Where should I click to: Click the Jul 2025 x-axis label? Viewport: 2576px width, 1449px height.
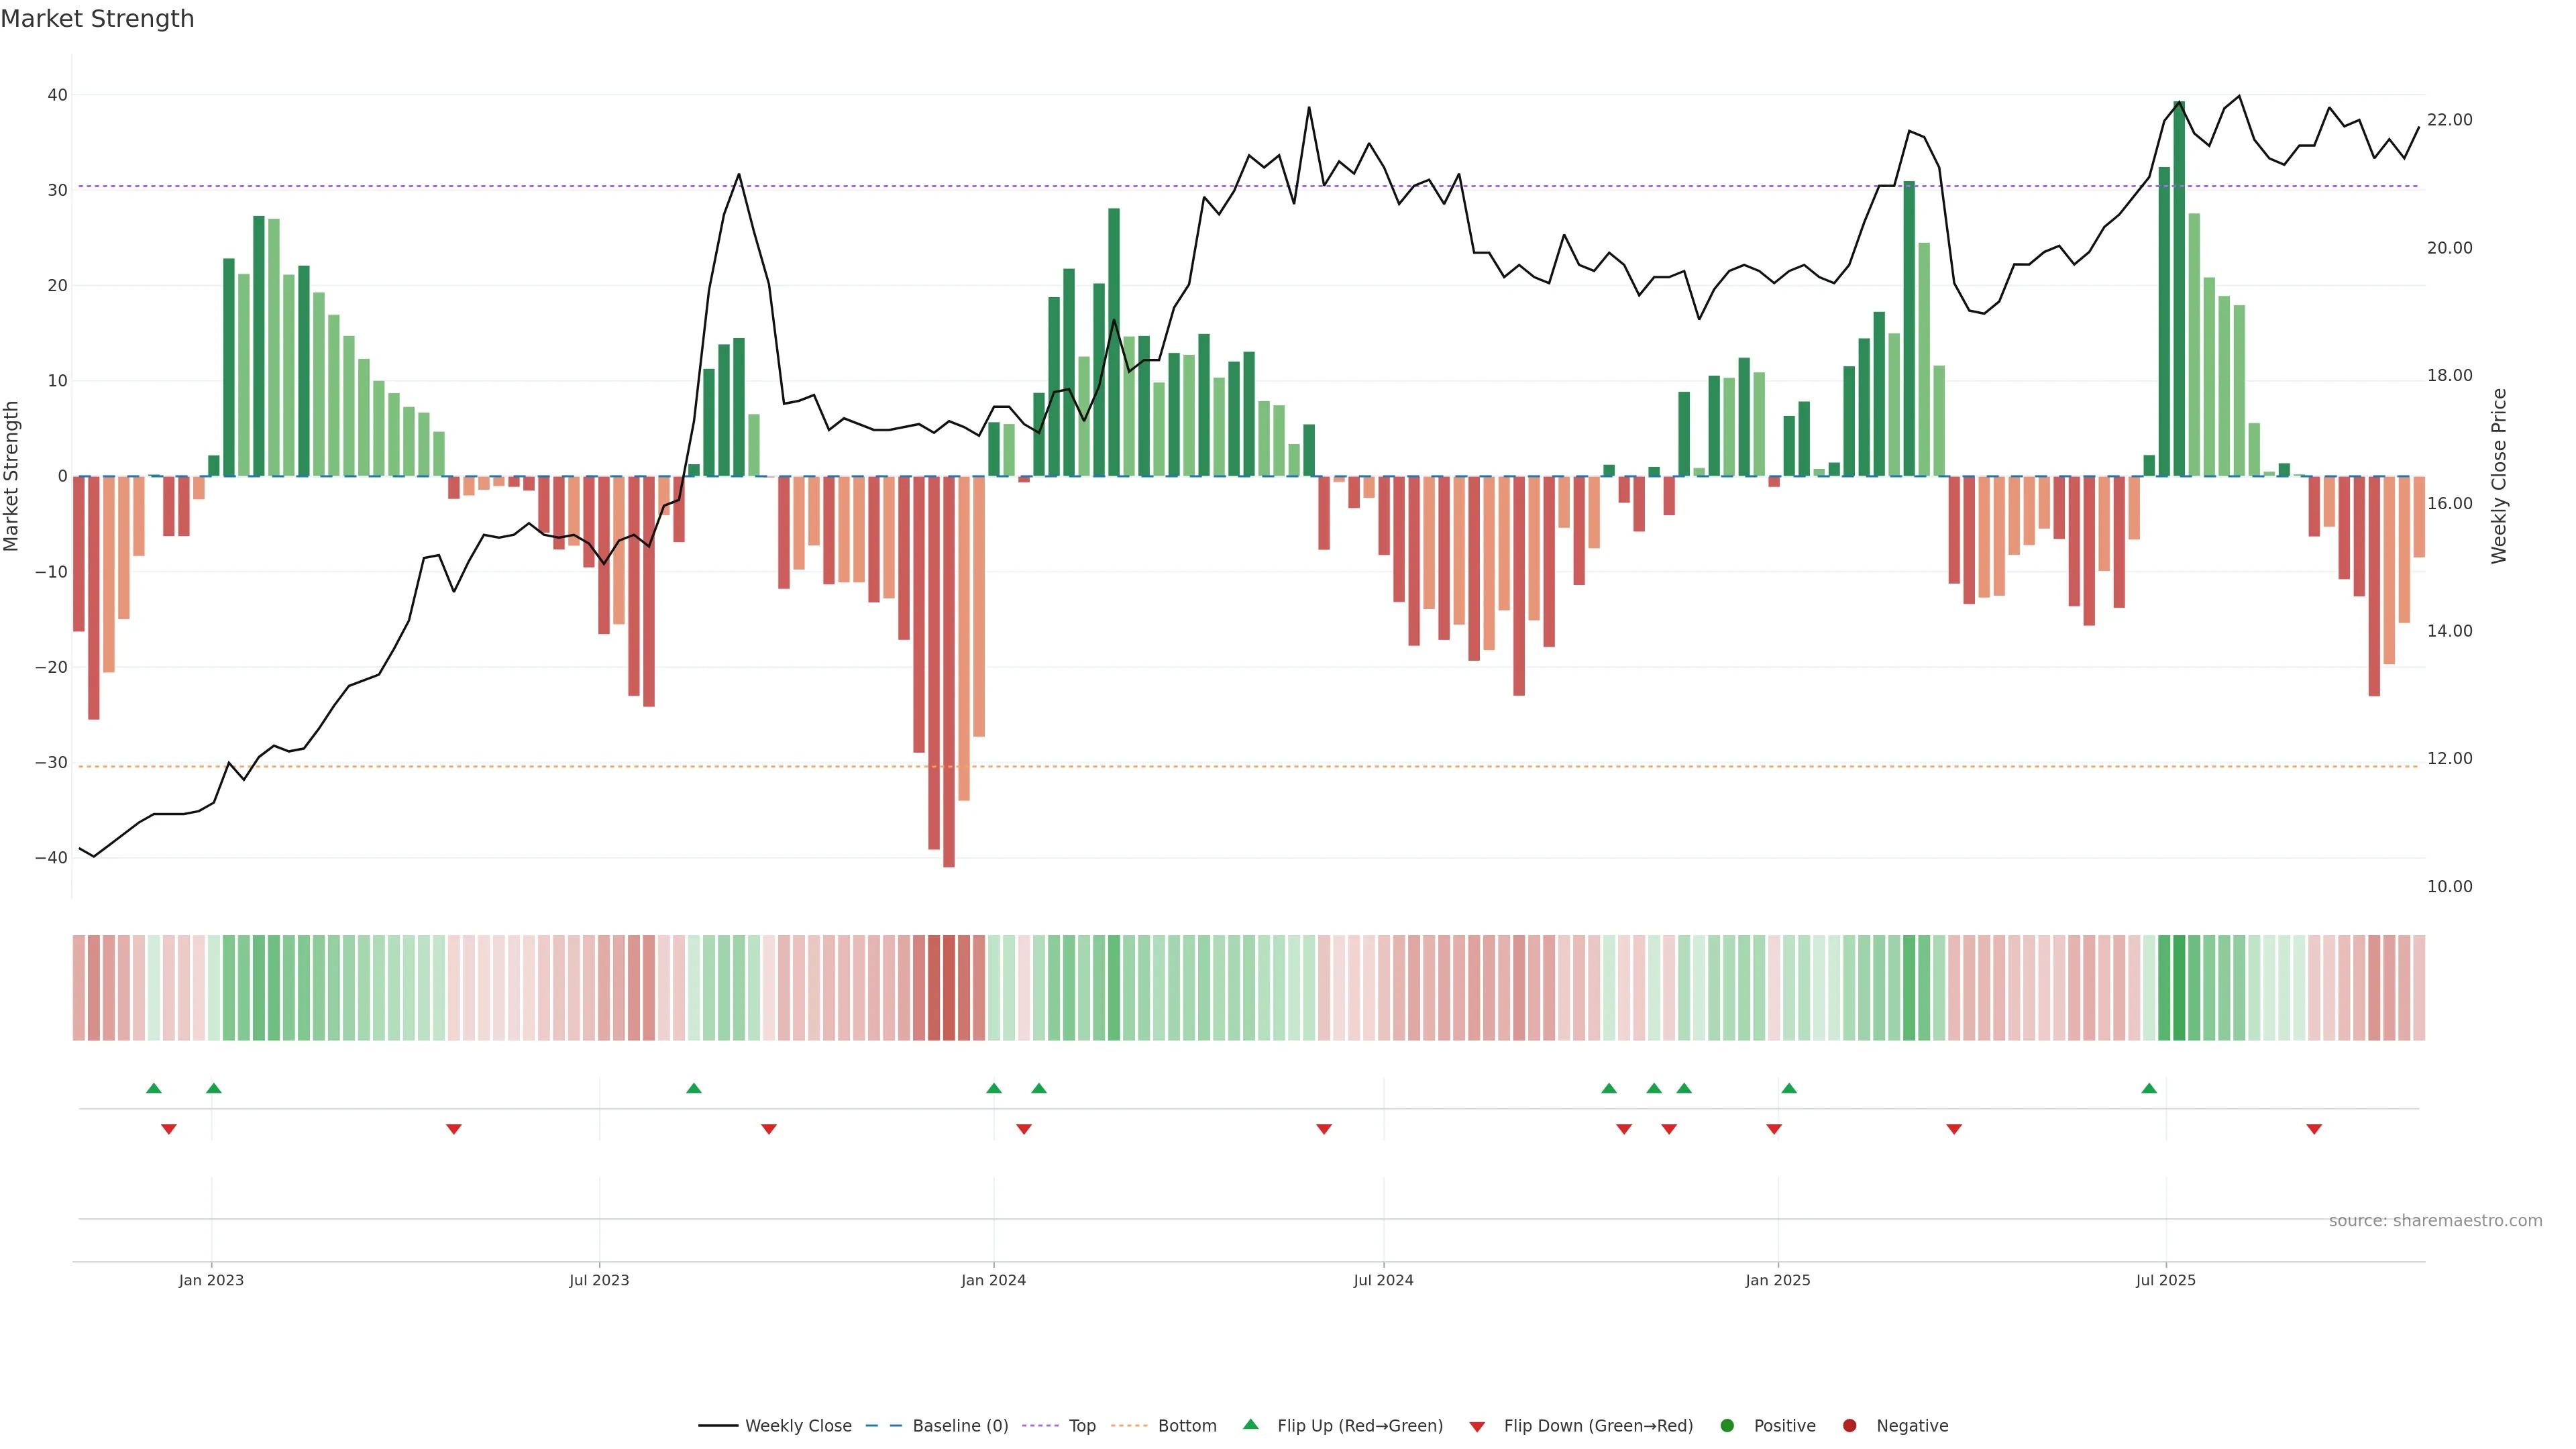click(x=2165, y=1280)
